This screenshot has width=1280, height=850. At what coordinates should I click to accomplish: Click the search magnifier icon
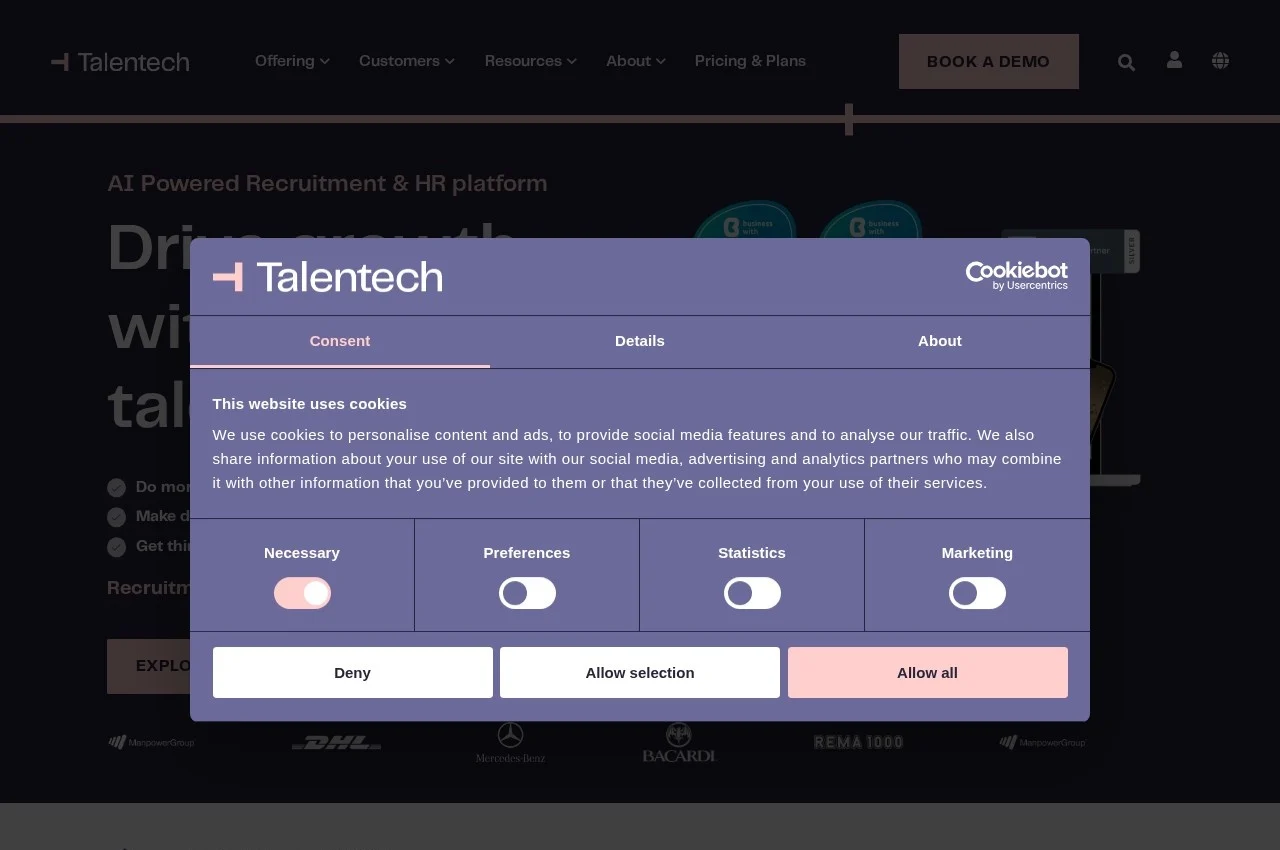pyautogui.click(x=1126, y=62)
